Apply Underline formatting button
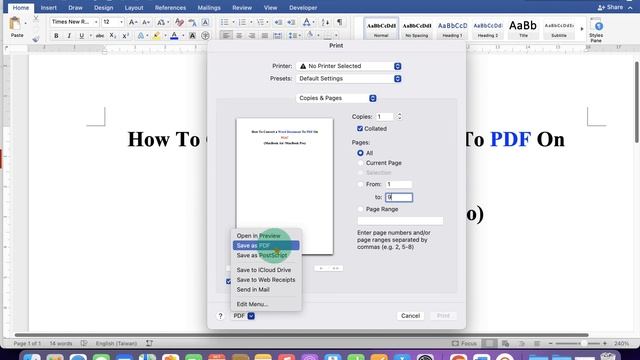This screenshot has width=640, height=360. pyautogui.click(x=82, y=36)
